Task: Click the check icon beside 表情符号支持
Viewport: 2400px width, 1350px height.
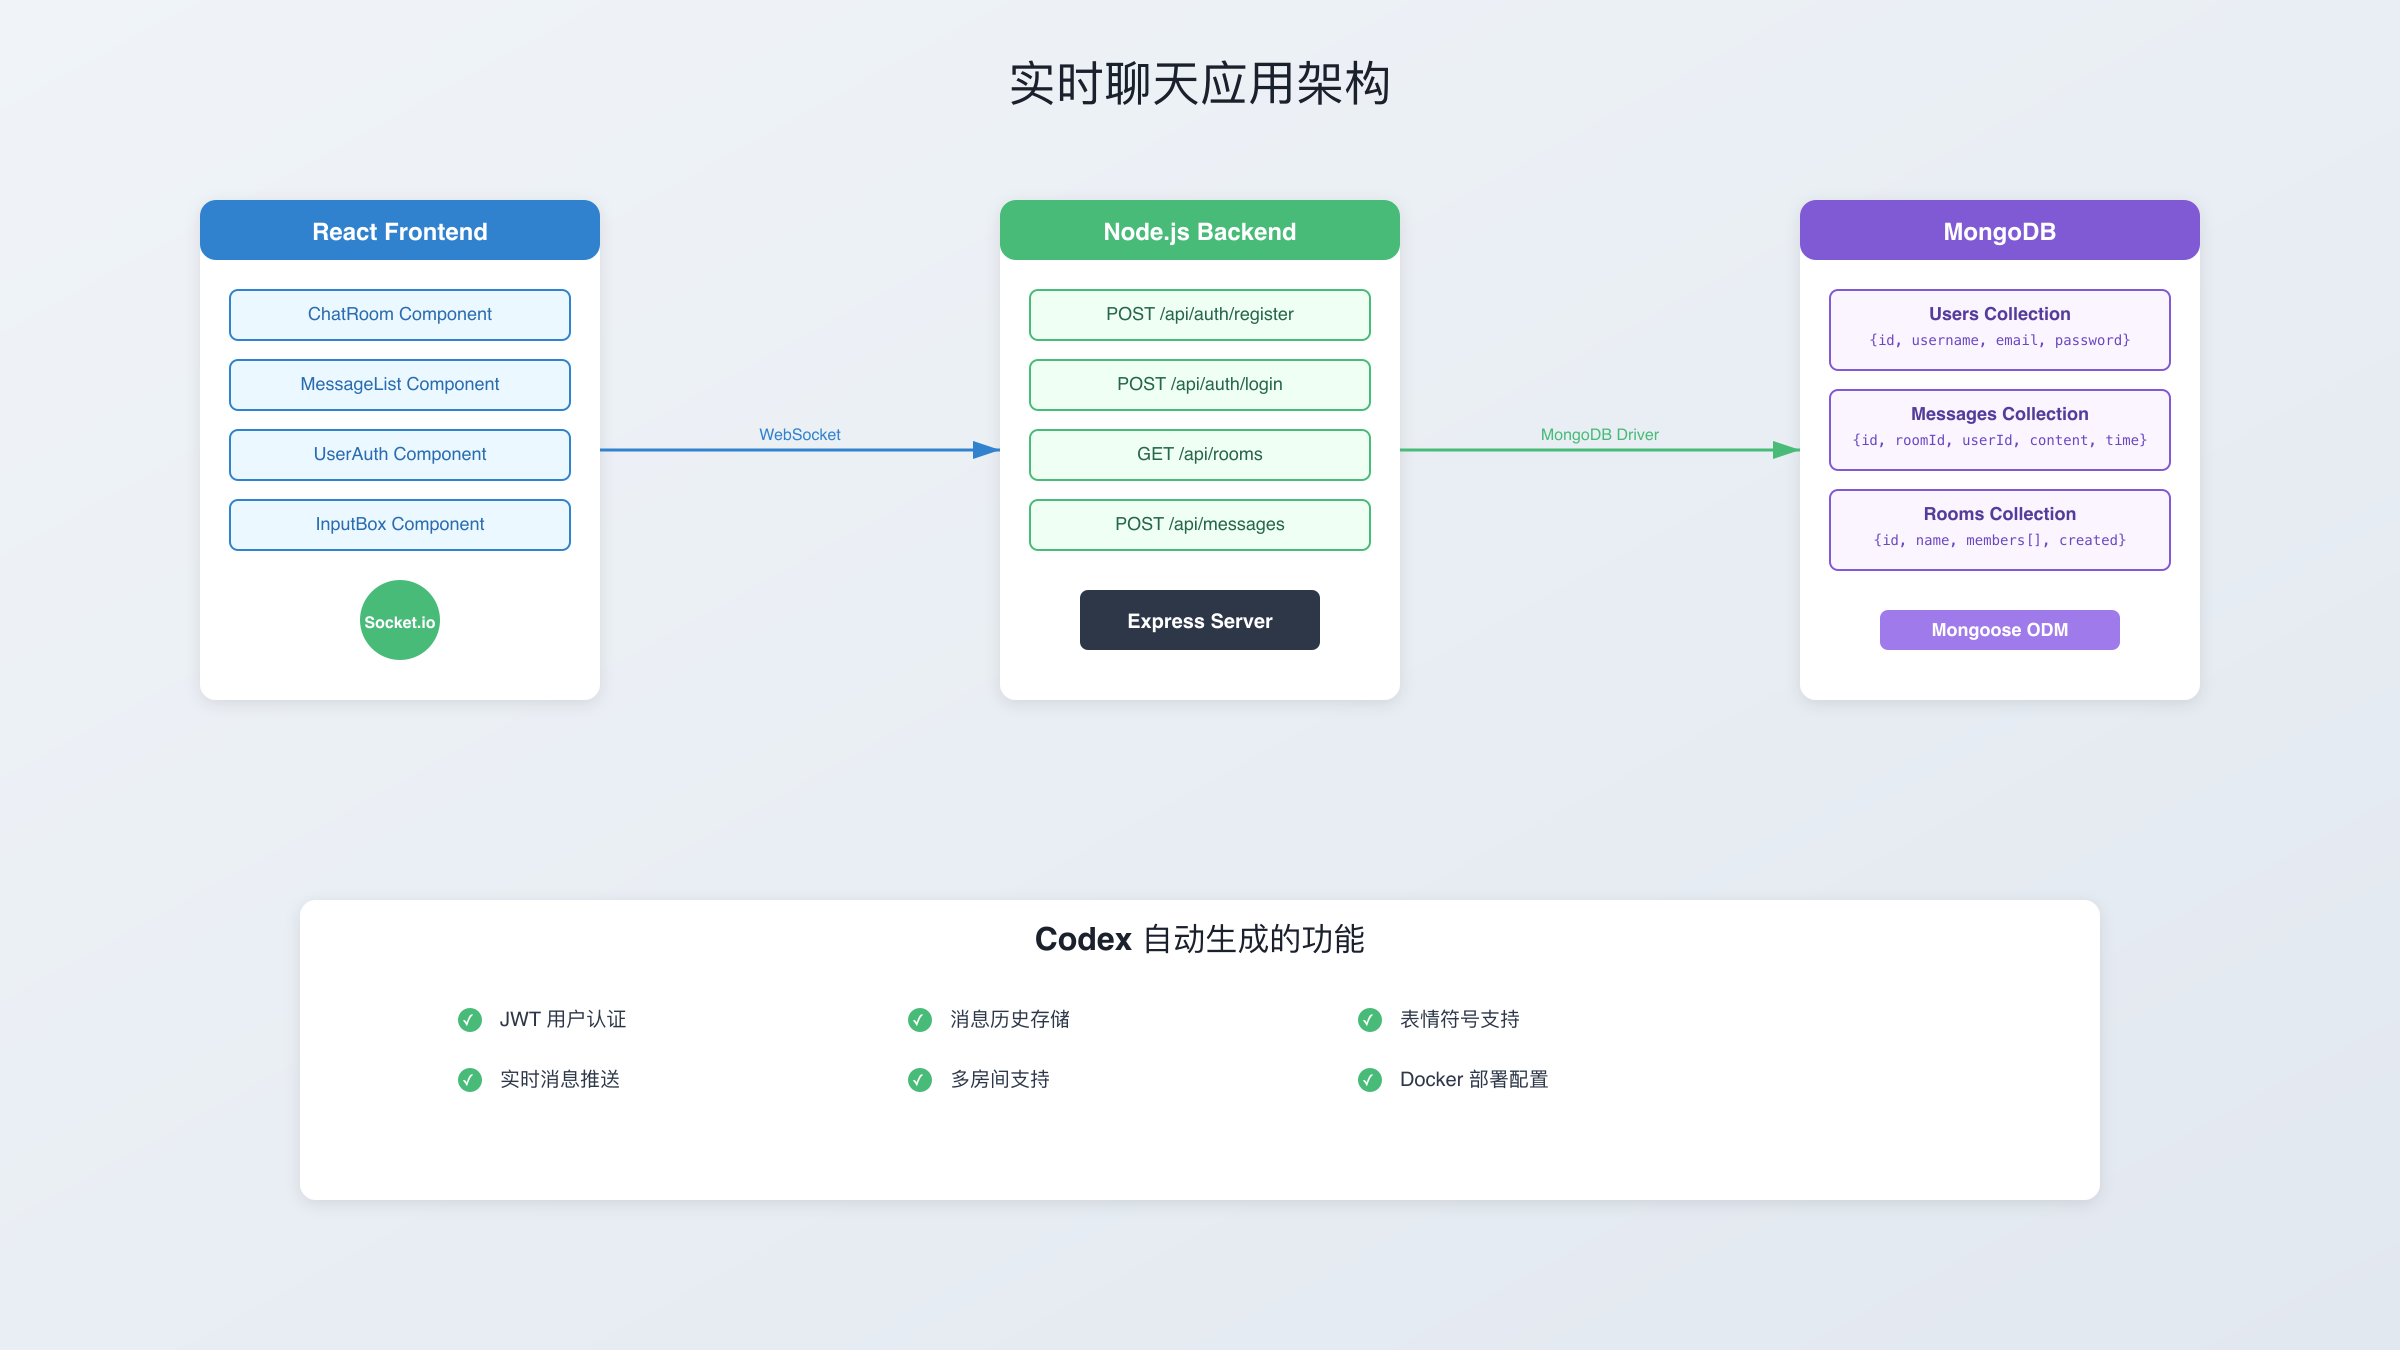Action: tap(1370, 1020)
